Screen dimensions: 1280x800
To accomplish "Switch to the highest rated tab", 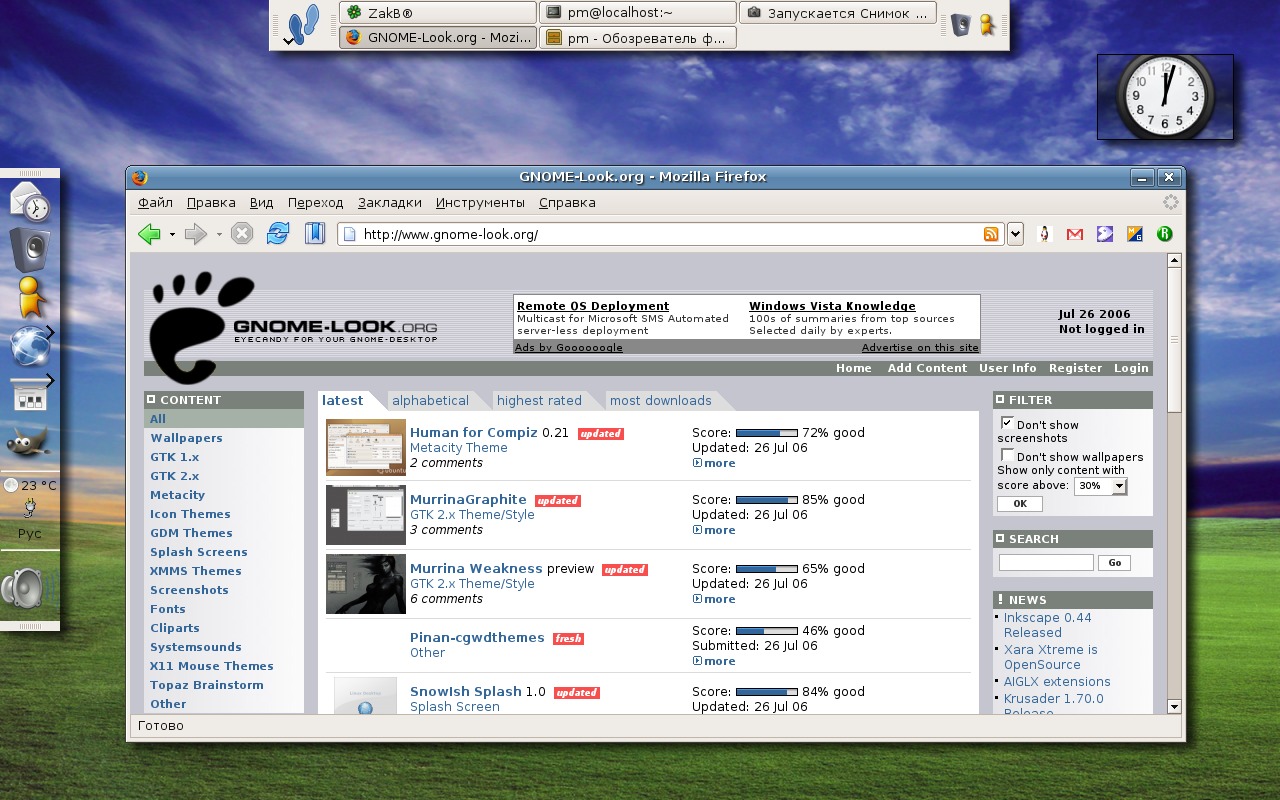I will pos(539,400).
